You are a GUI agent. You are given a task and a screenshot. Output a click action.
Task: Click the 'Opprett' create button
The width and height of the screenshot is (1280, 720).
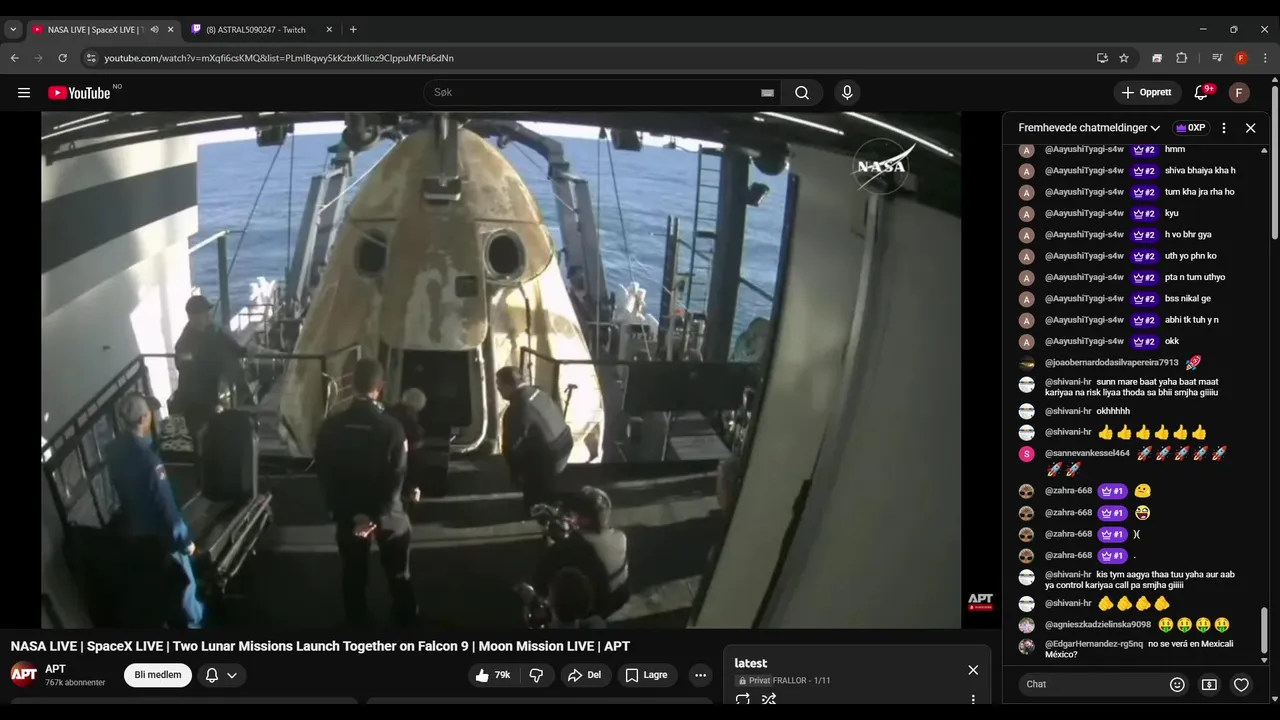tap(1147, 93)
